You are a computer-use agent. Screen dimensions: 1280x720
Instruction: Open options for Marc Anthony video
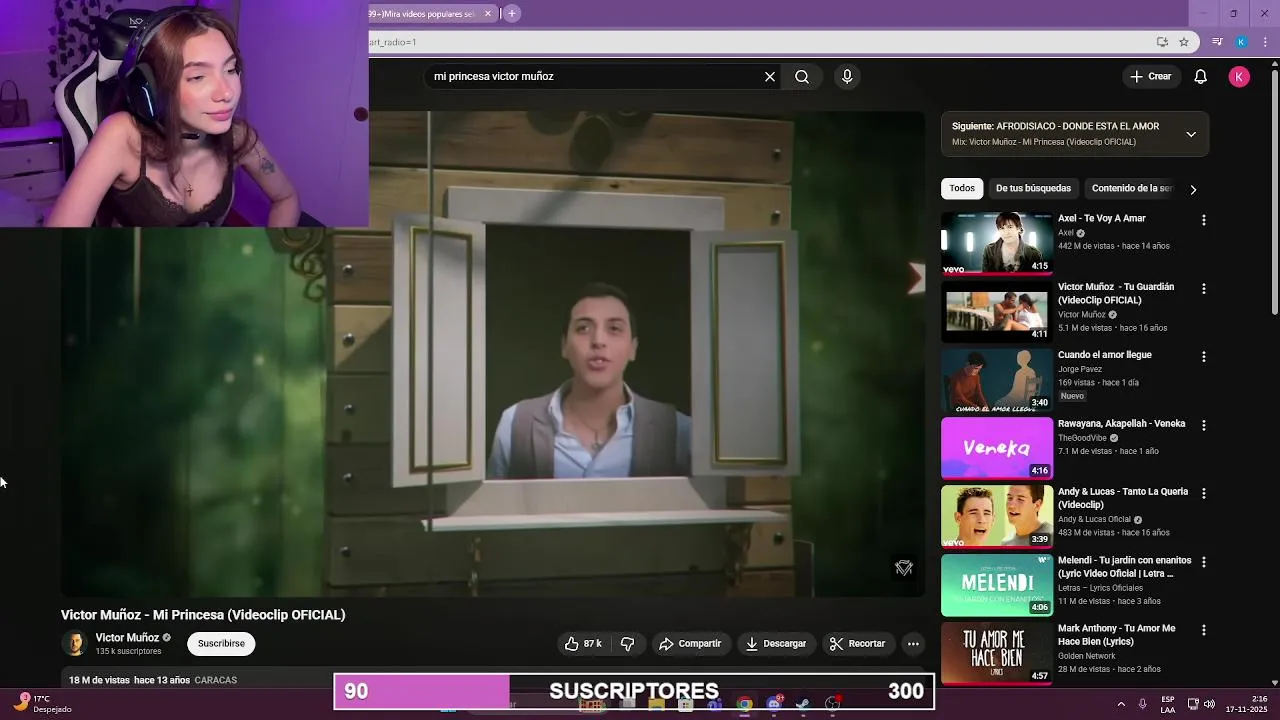point(1204,631)
